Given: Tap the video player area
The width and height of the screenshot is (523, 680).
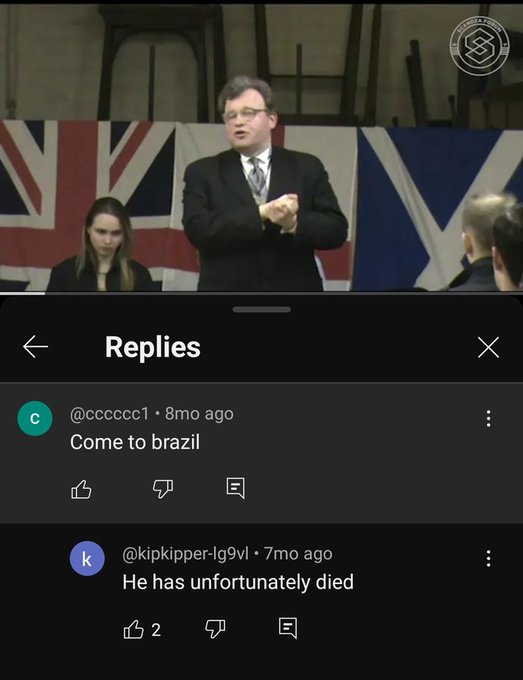Looking at the screenshot, I should 262,147.
